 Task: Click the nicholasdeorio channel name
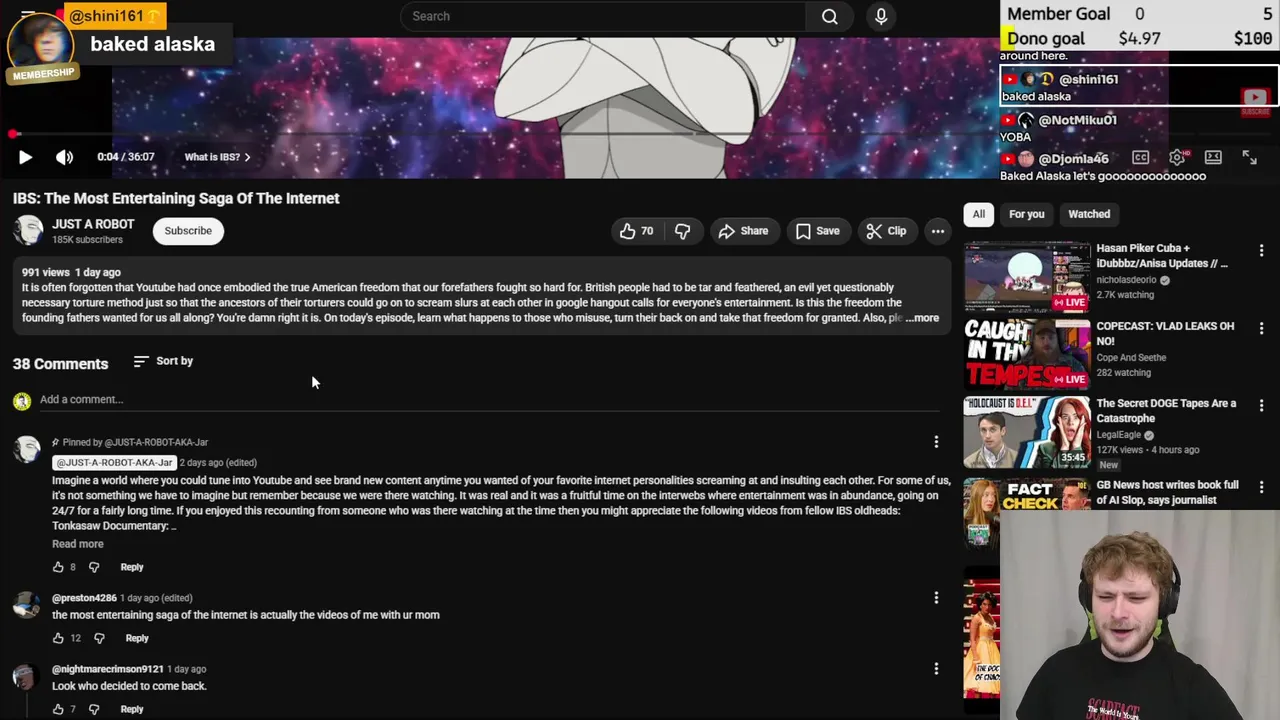click(1126, 280)
